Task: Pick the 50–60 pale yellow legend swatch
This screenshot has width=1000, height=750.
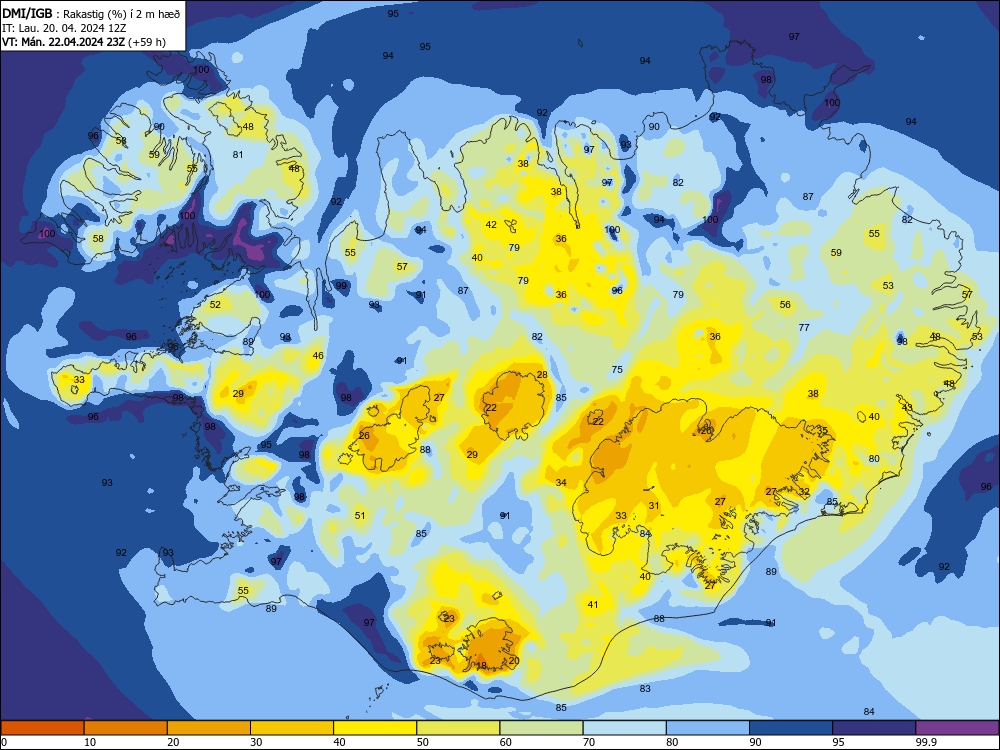Action: click(458, 728)
